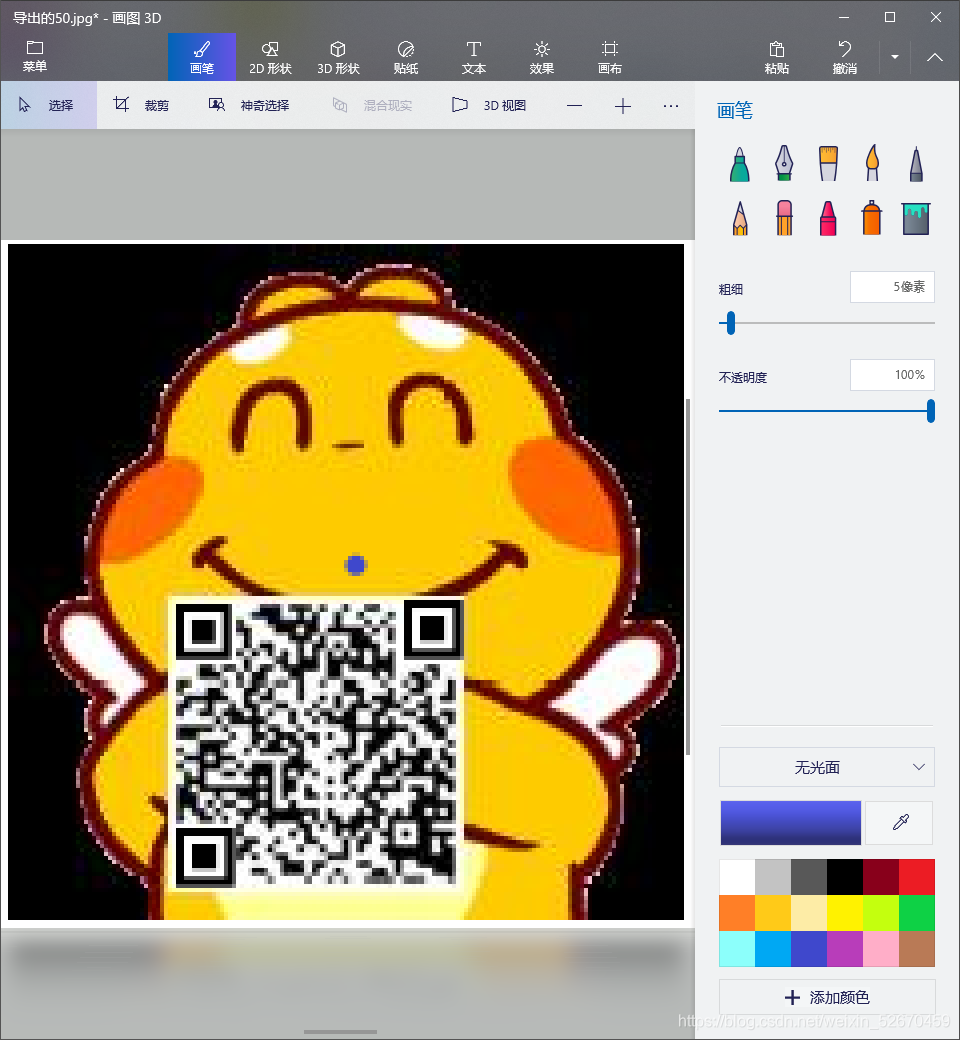Activate 神奇选择 magic select
The width and height of the screenshot is (960, 1040).
click(x=249, y=105)
